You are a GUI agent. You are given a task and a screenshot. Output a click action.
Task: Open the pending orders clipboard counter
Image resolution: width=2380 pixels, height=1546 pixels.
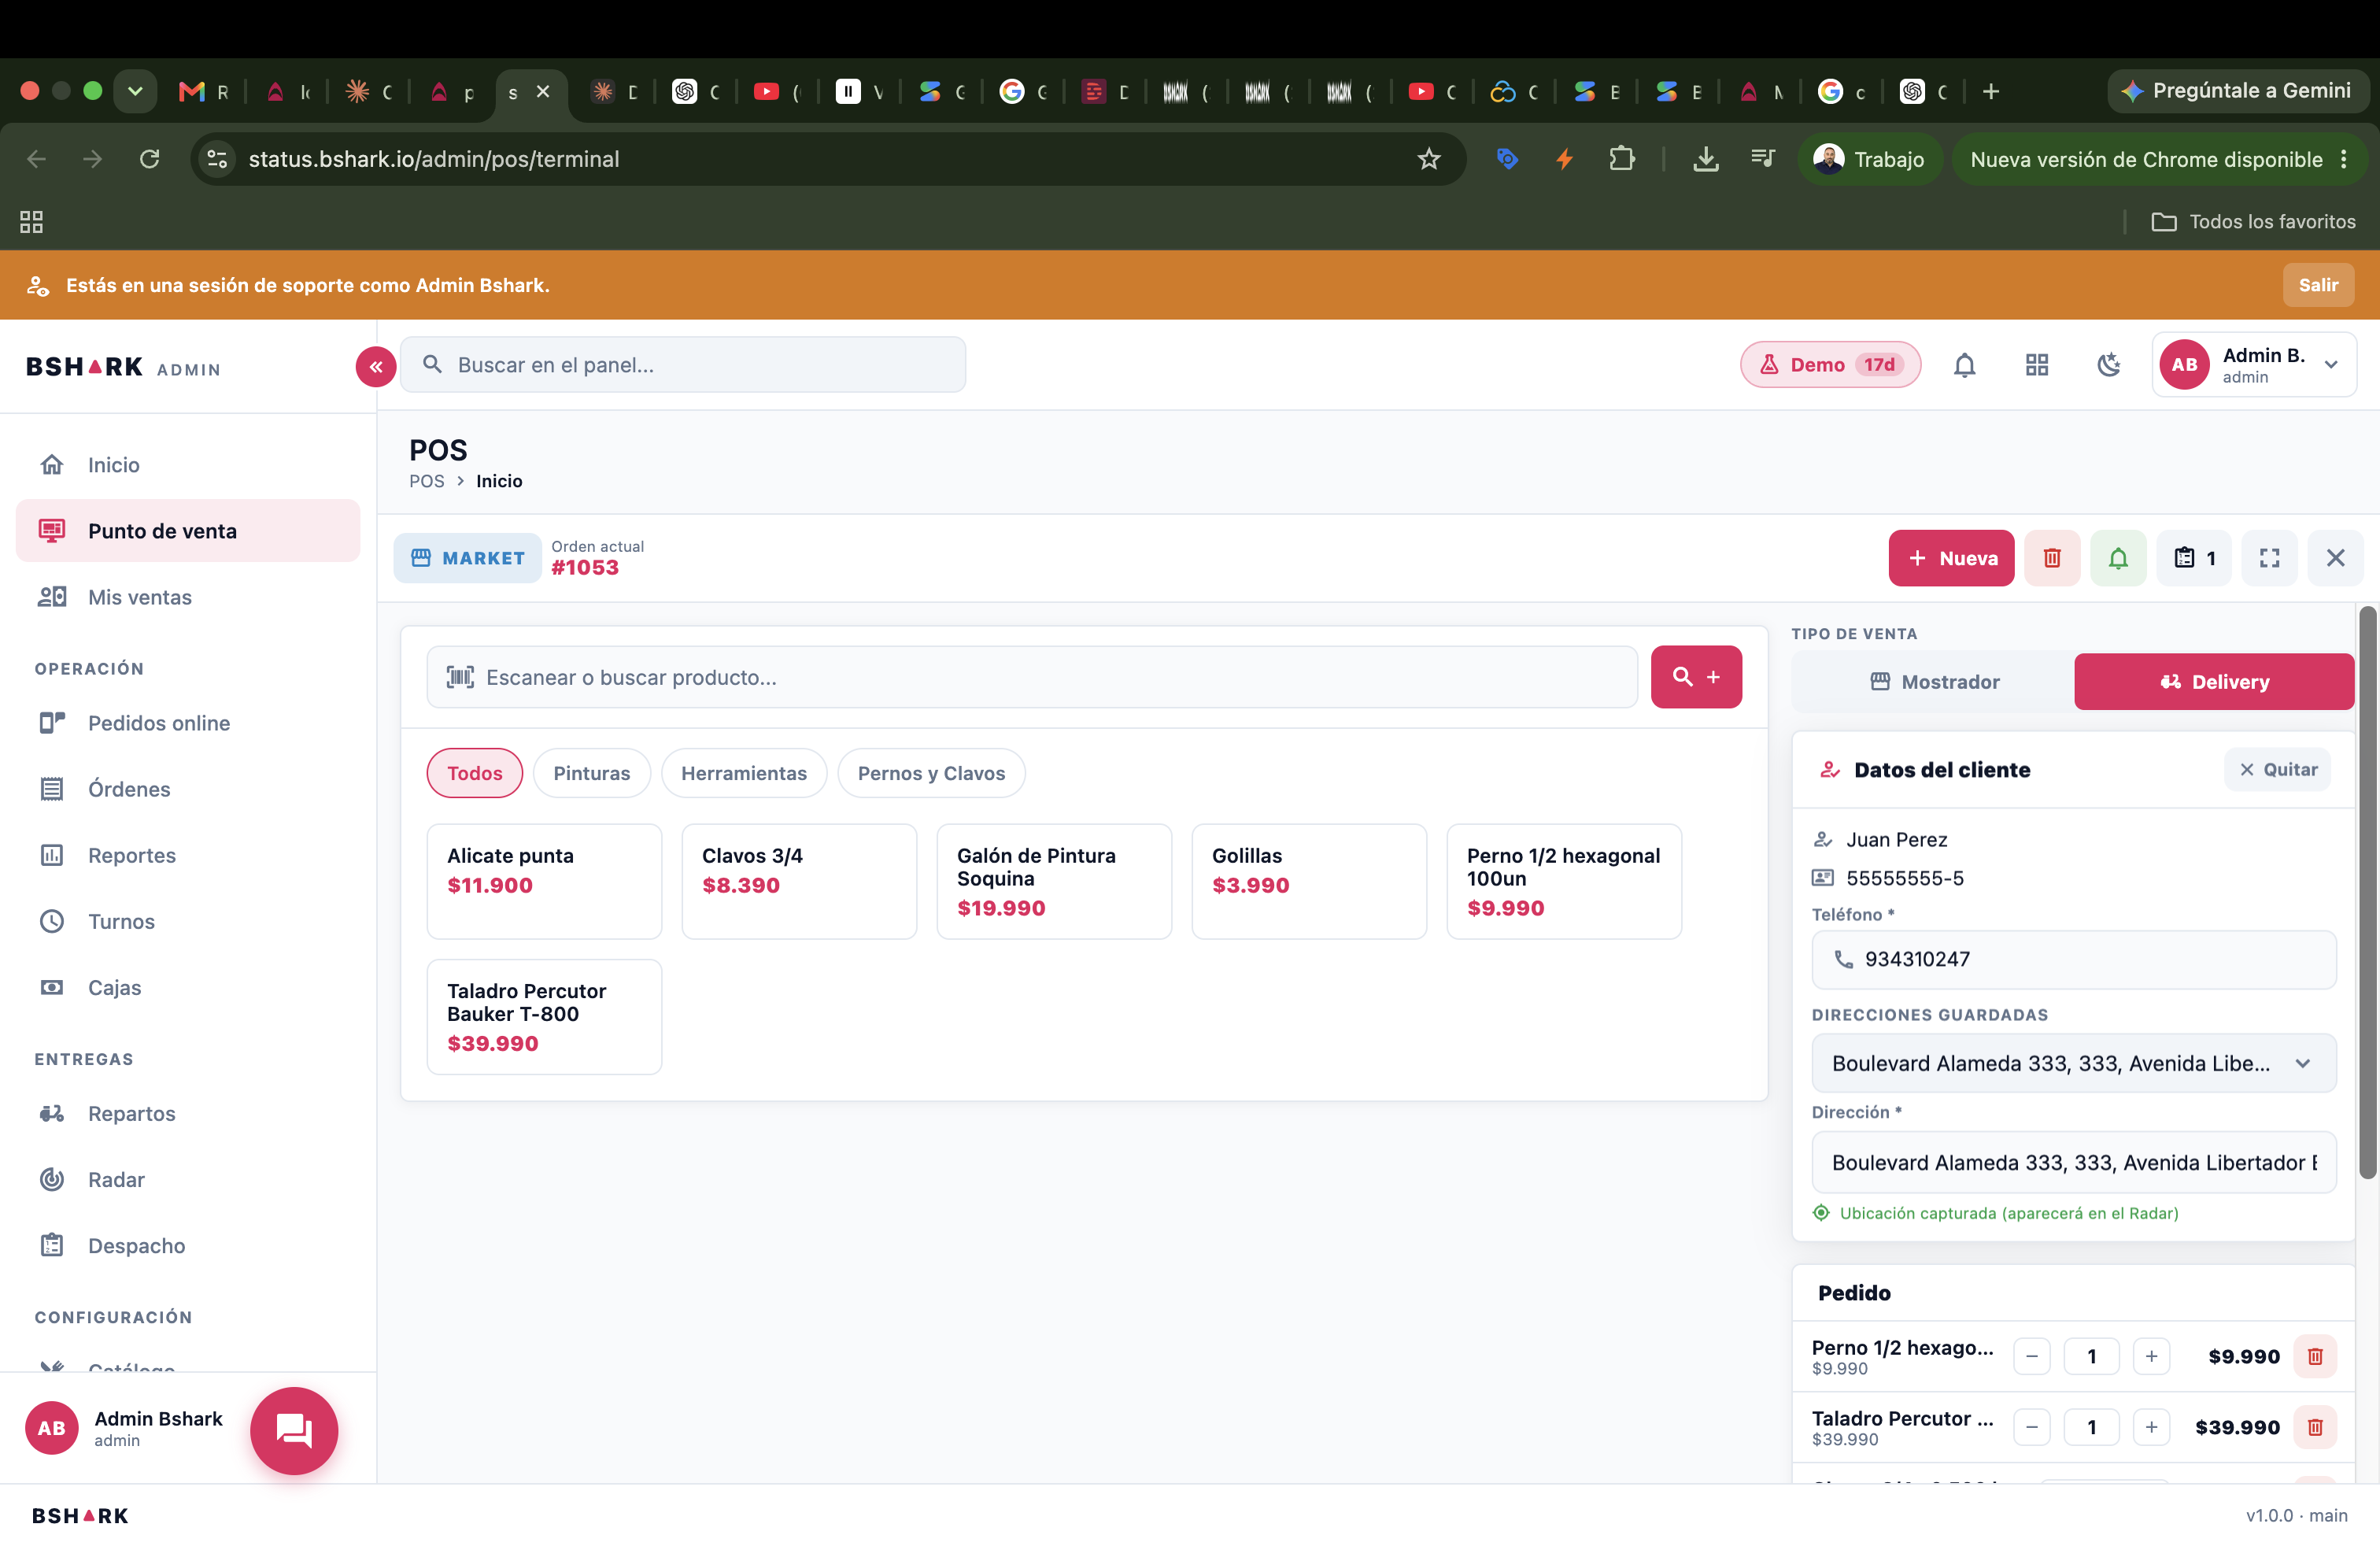point(2194,558)
